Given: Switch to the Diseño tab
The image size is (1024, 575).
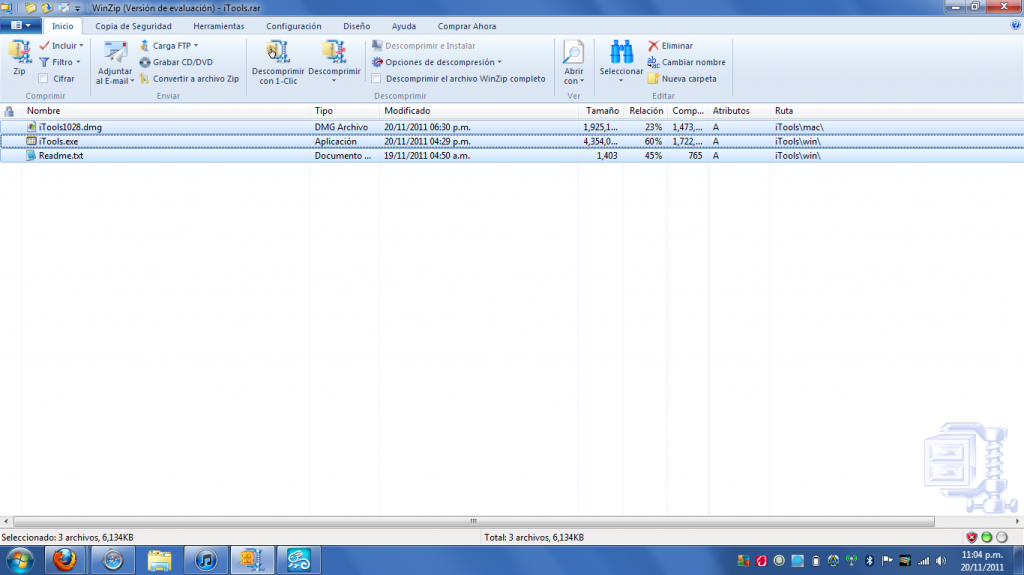Looking at the screenshot, I should 357,26.
